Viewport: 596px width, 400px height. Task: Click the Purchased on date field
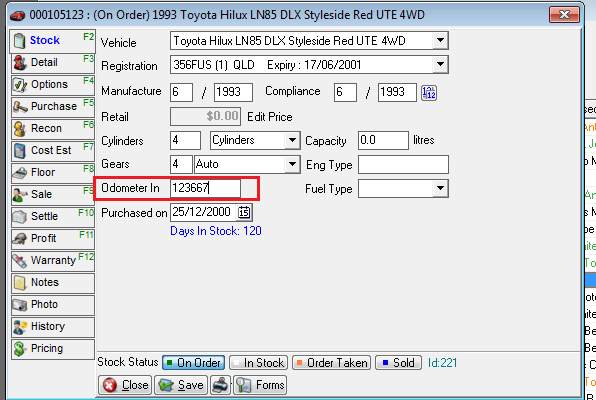[x=204, y=212]
